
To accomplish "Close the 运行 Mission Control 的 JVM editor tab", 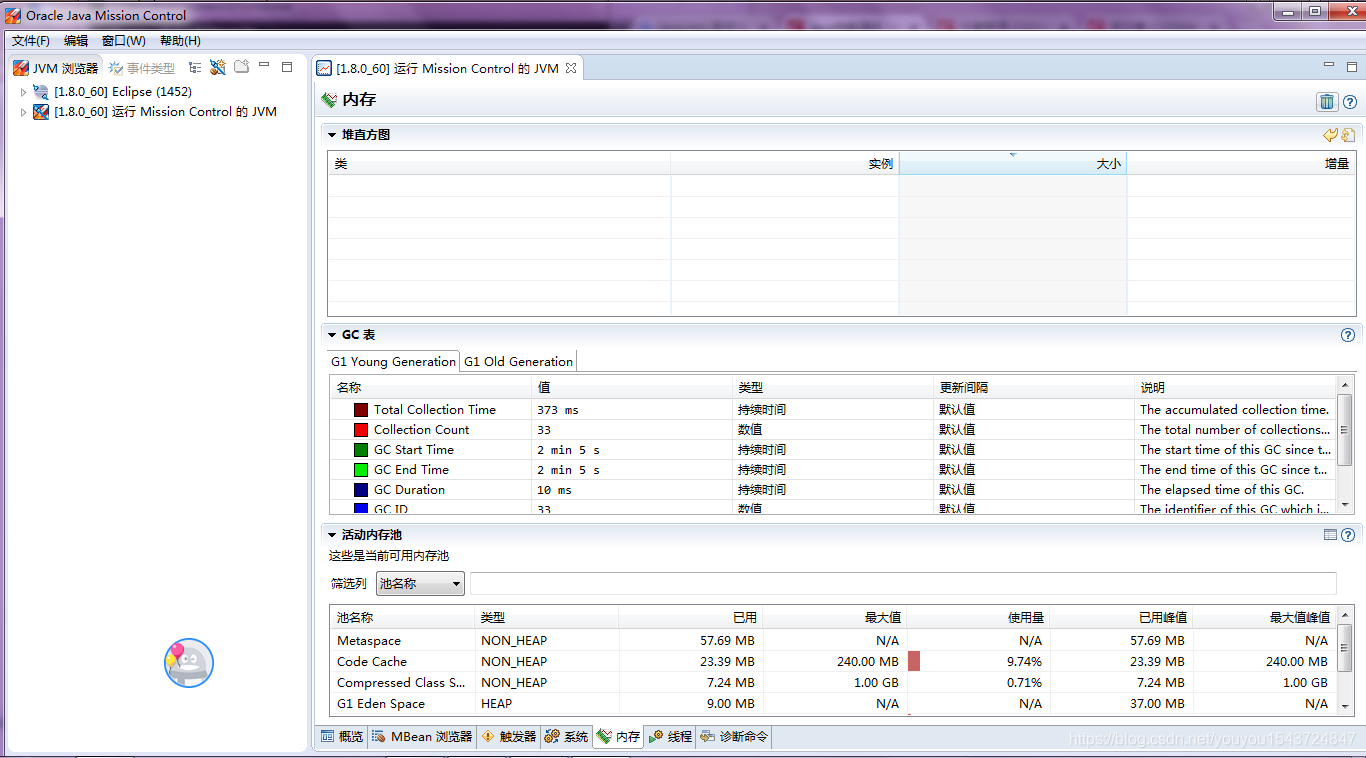I will tap(571, 68).
